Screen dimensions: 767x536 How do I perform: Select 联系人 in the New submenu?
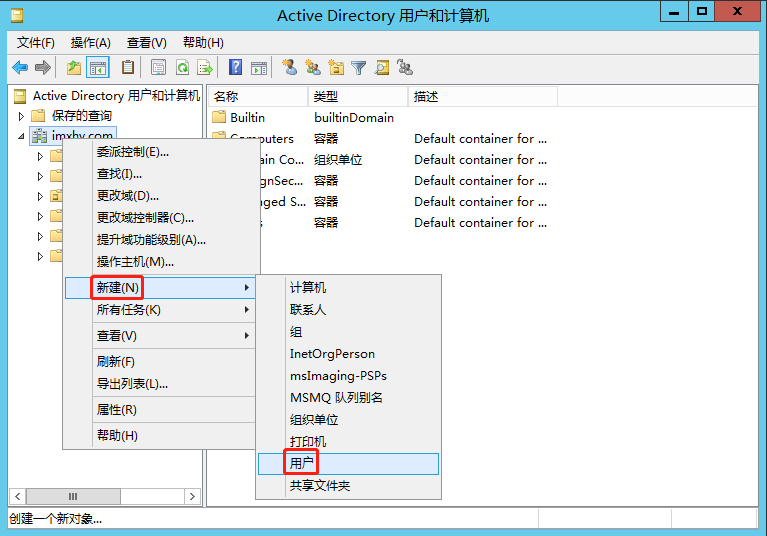pyautogui.click(x=348, y=310)
